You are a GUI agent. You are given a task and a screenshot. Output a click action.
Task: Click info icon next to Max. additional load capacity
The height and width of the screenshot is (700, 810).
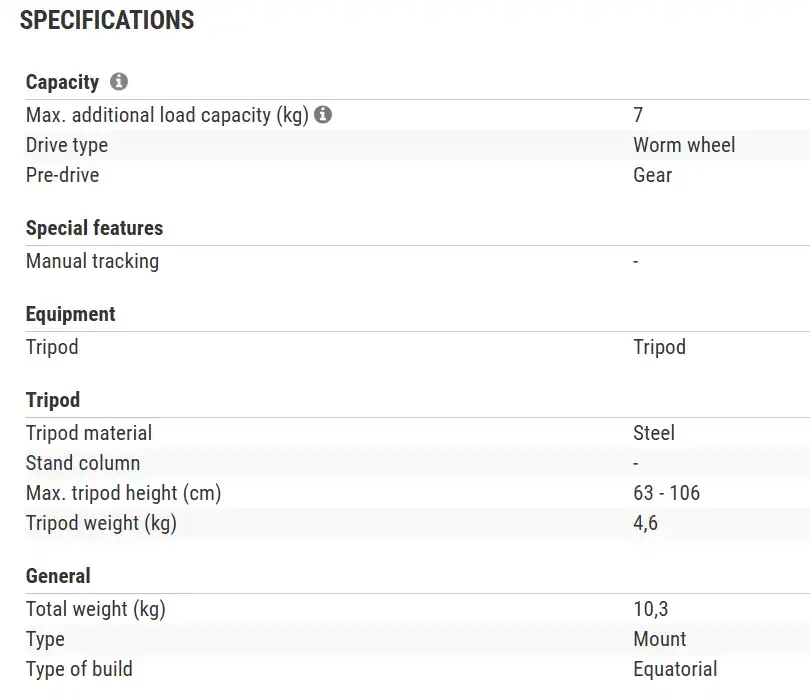click(x=323, y=115)
